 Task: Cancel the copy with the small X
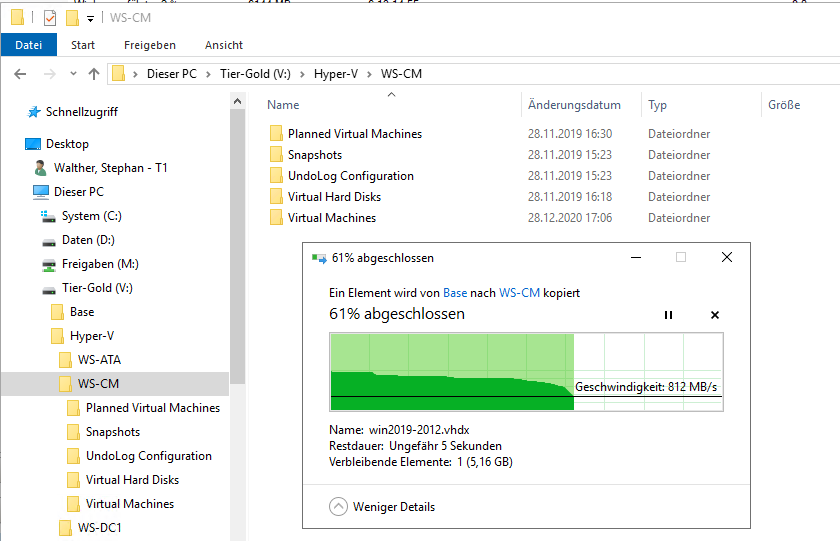coord(715,315)
